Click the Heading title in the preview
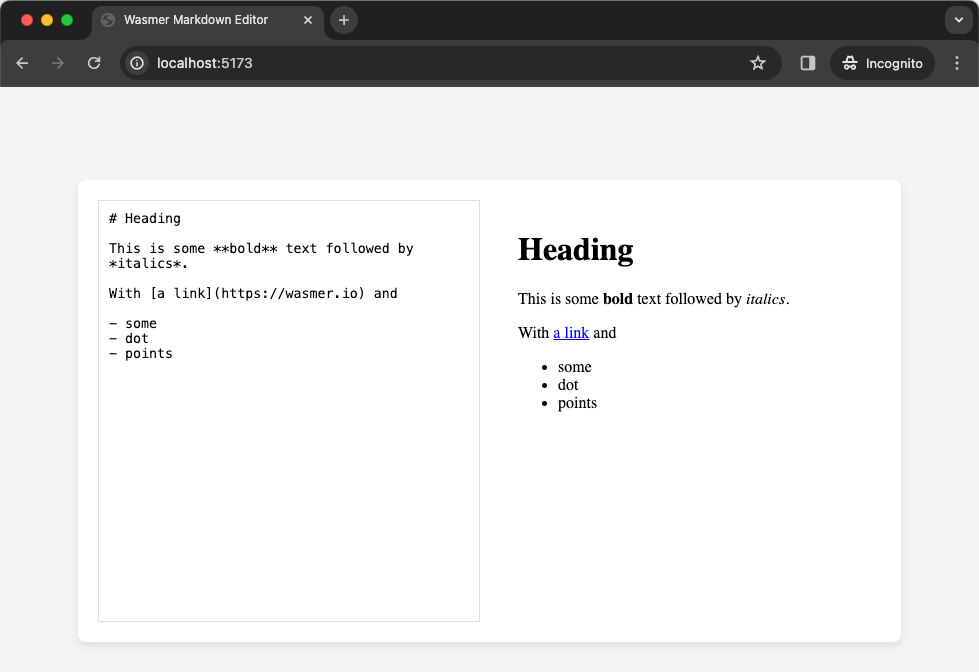The height and width of the screenshot is (672, 979). click(575, 250)
